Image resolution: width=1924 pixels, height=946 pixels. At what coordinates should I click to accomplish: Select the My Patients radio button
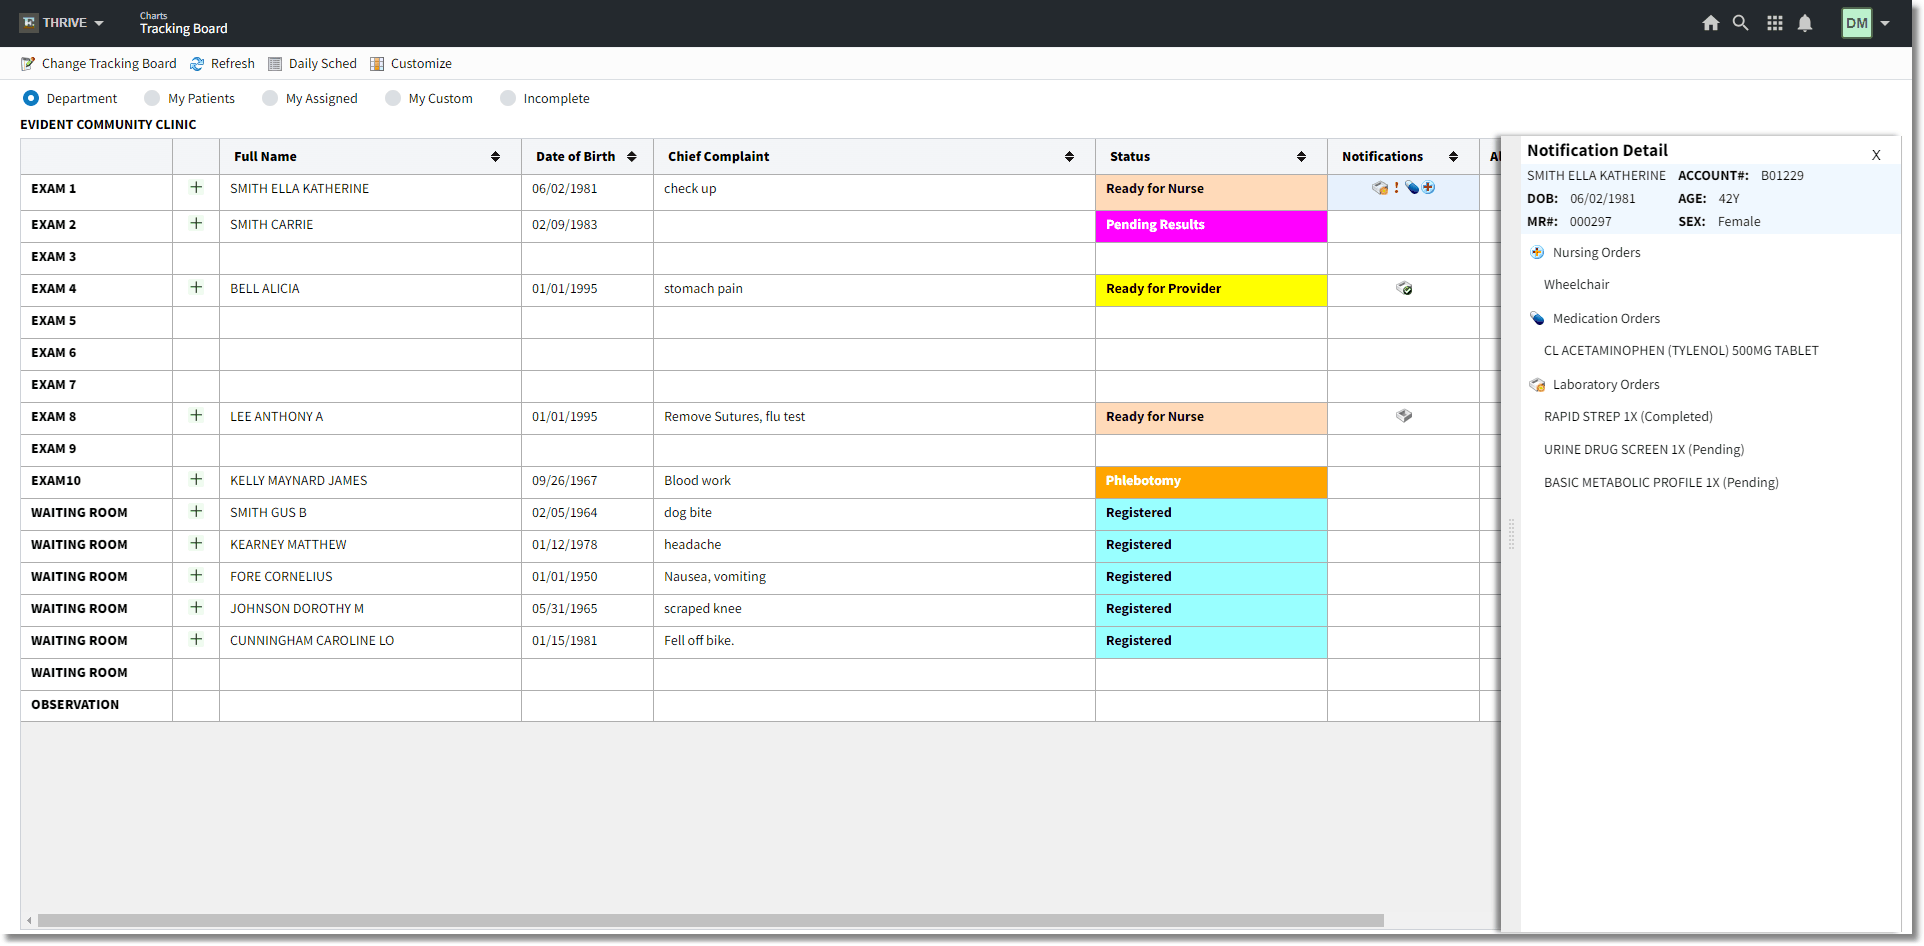[152, 98]
